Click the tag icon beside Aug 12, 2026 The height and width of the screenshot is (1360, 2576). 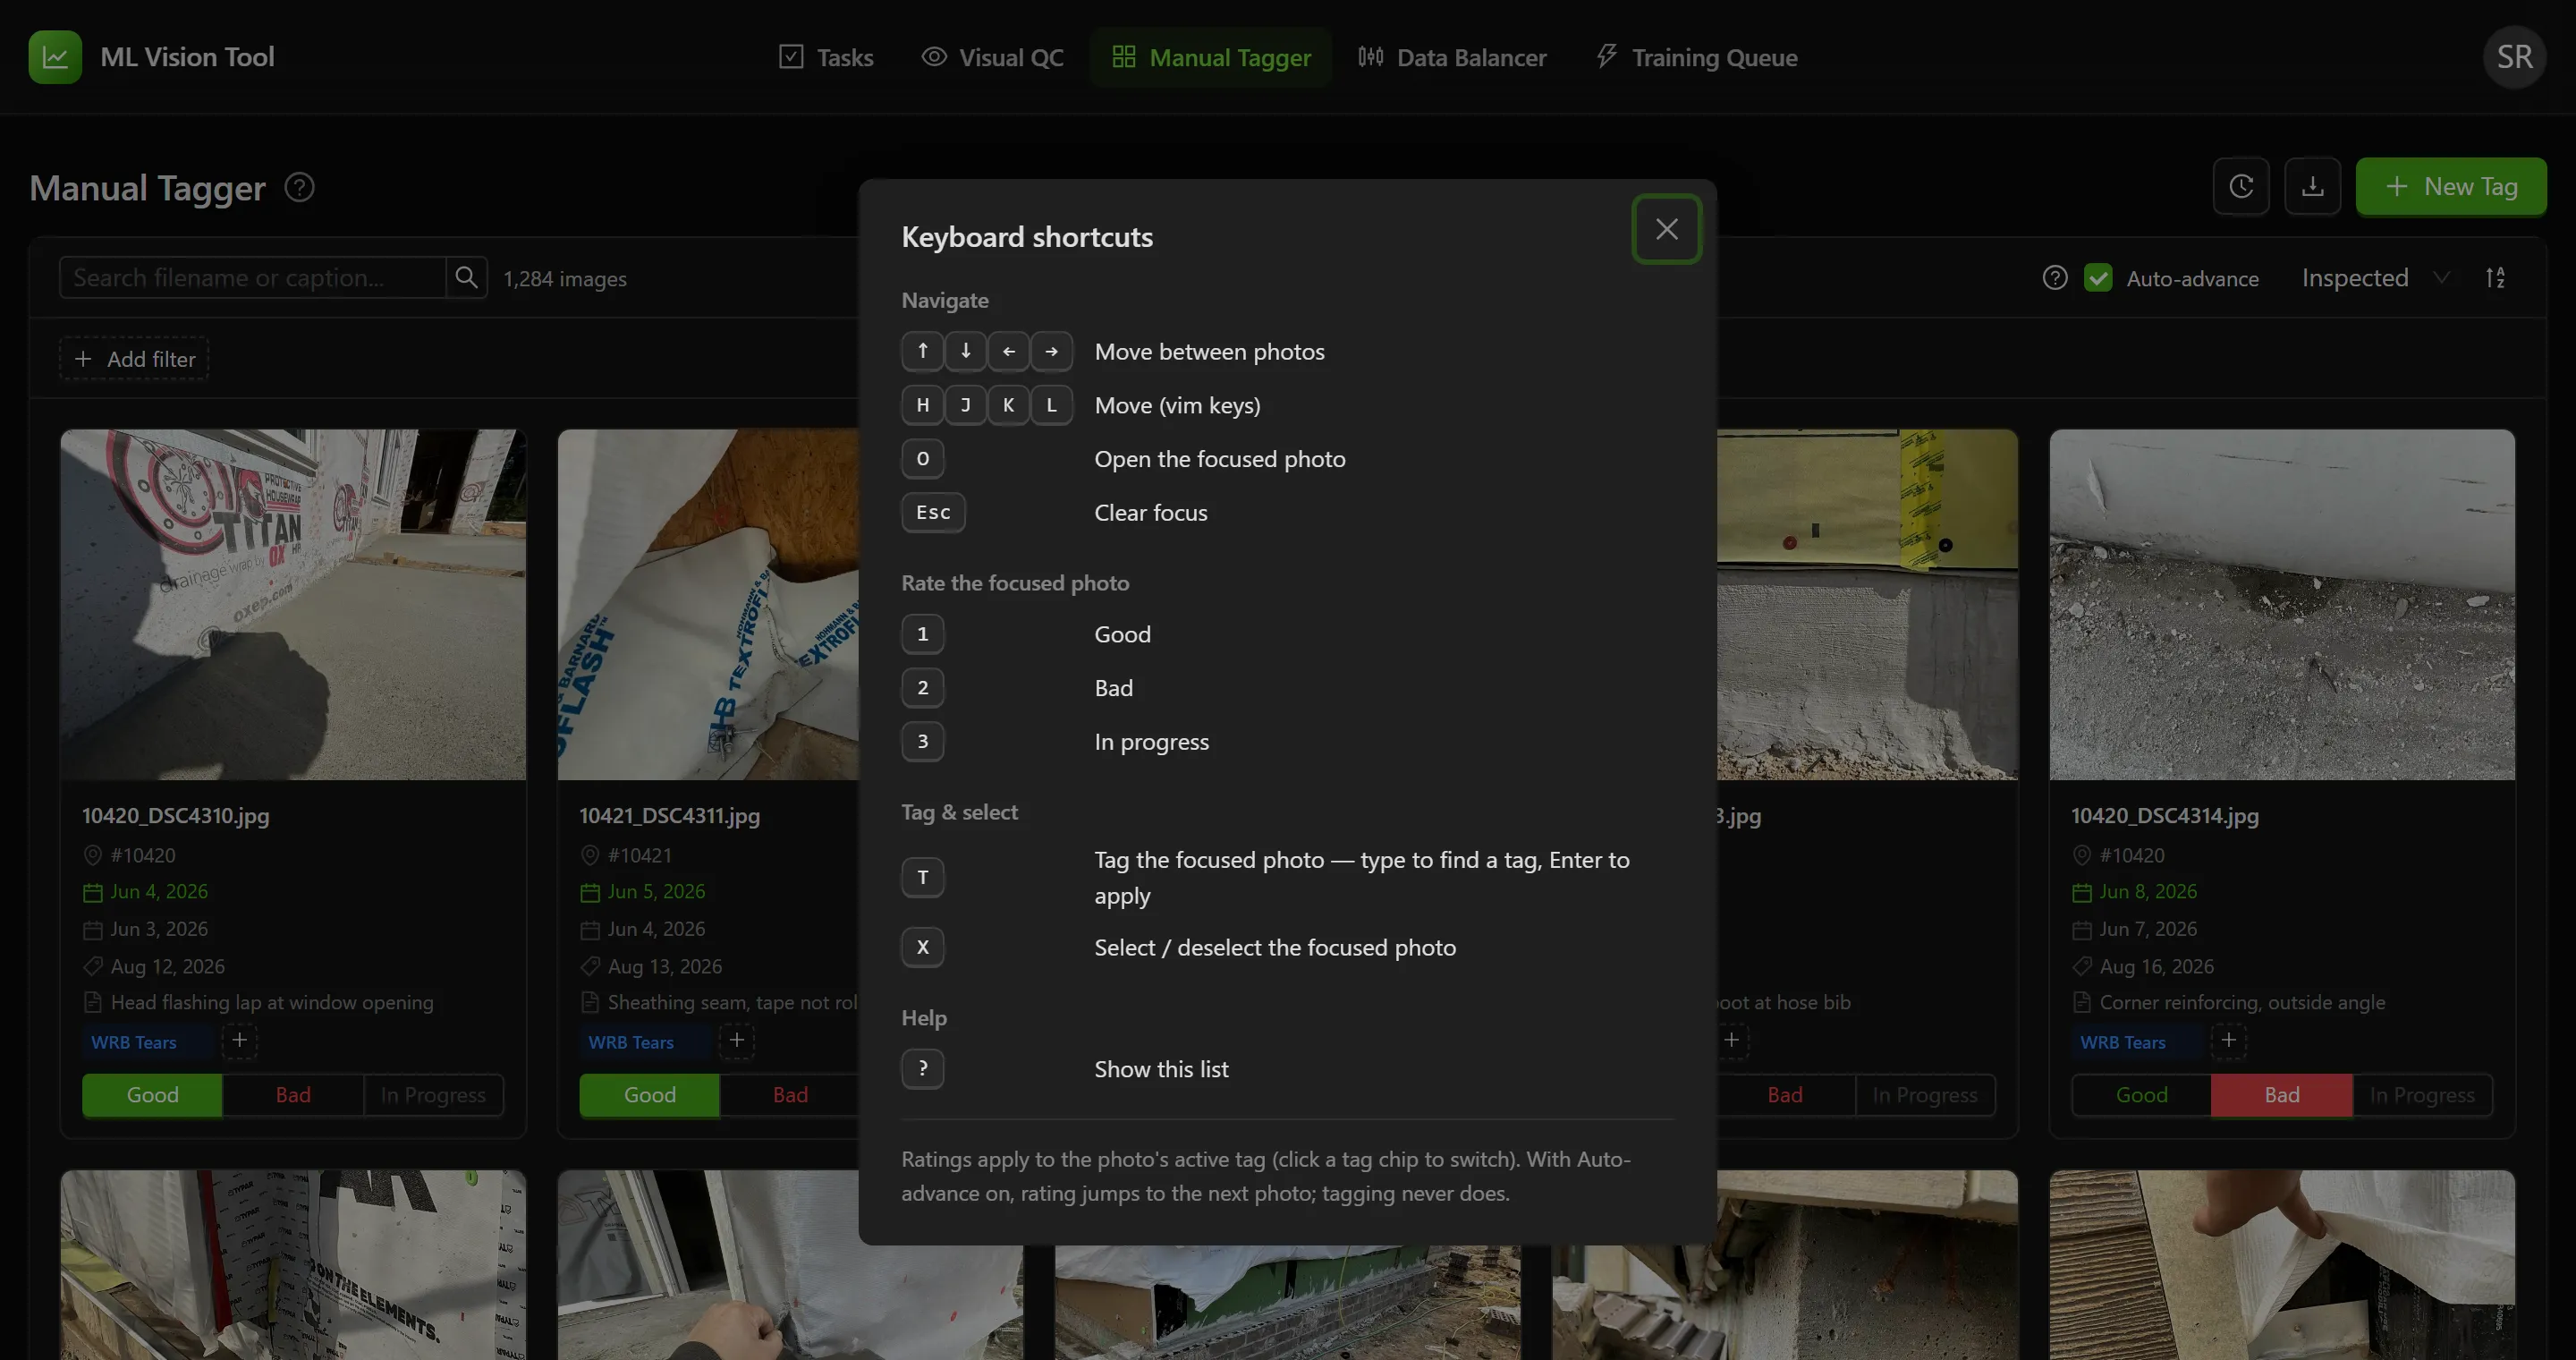(x=93, y=966)
